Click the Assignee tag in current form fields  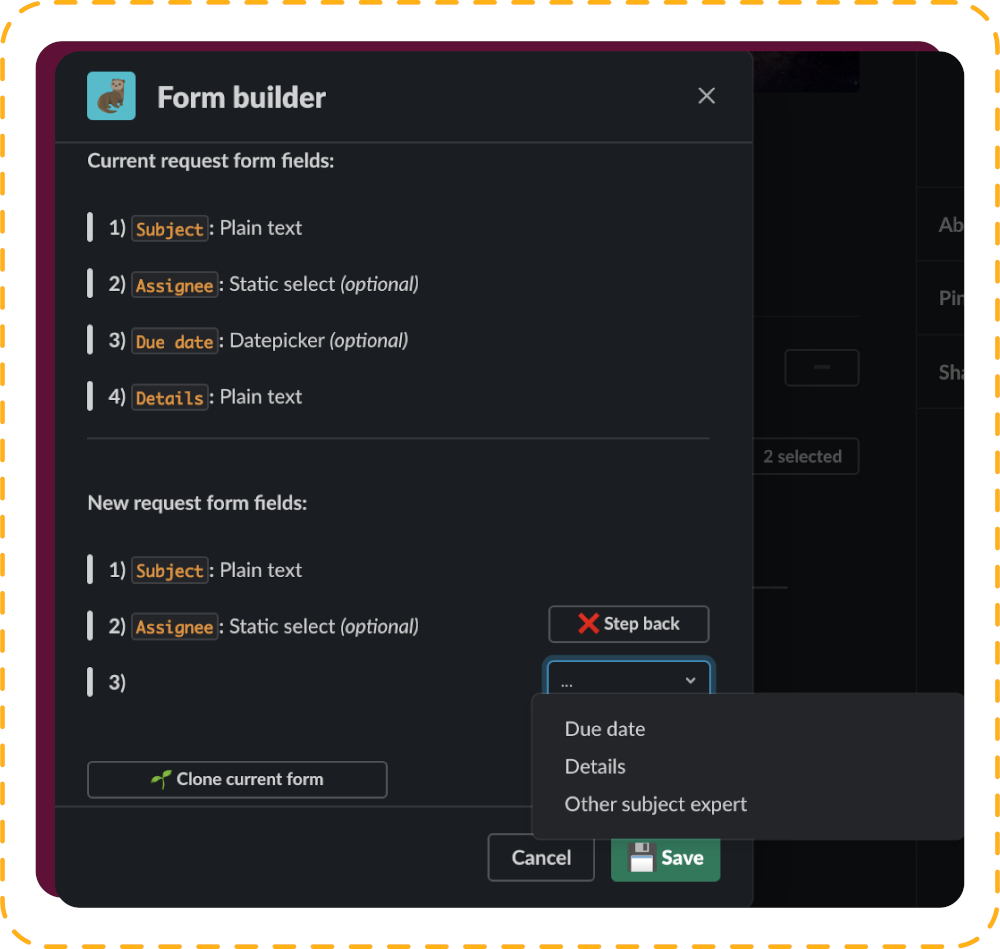(175, 284)
